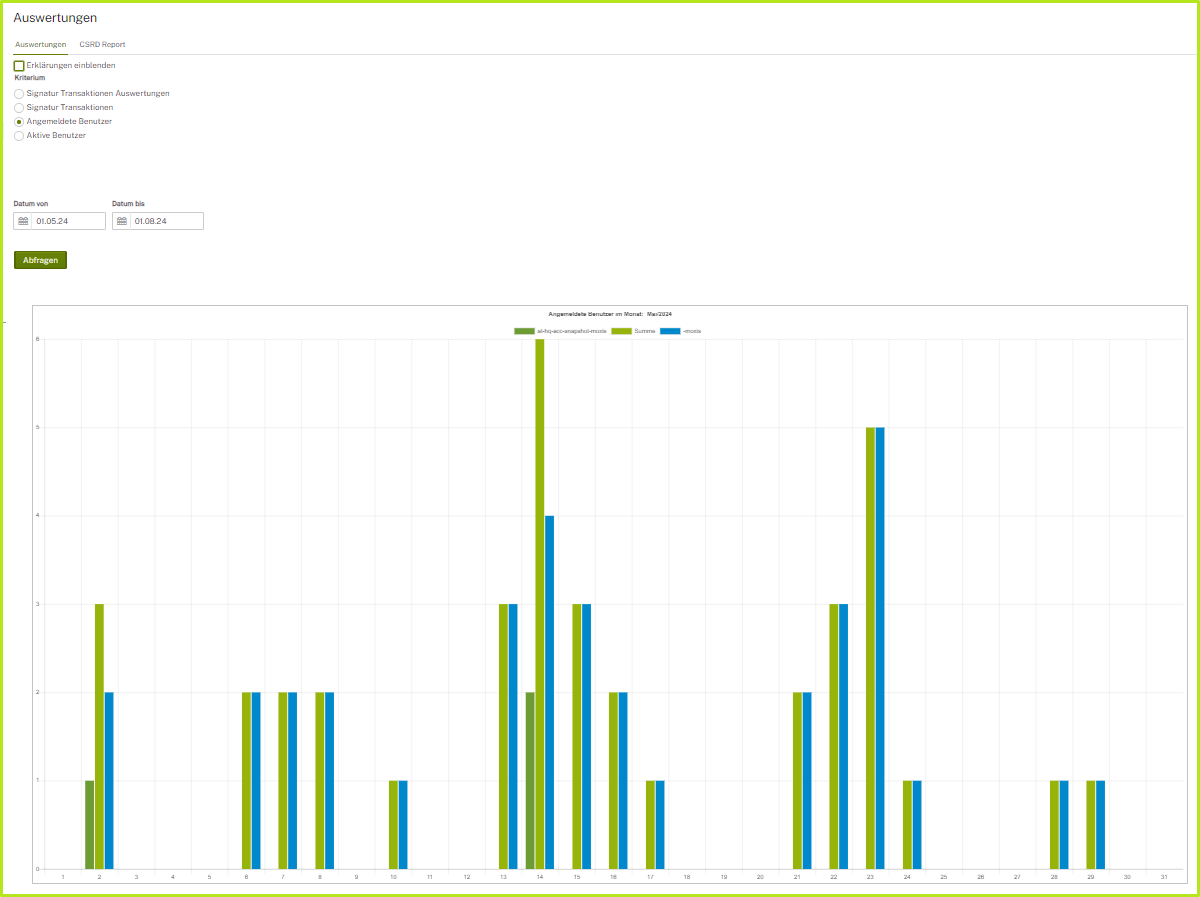
Task: Open the Datum von calendar picker icon
Action: 23,221
